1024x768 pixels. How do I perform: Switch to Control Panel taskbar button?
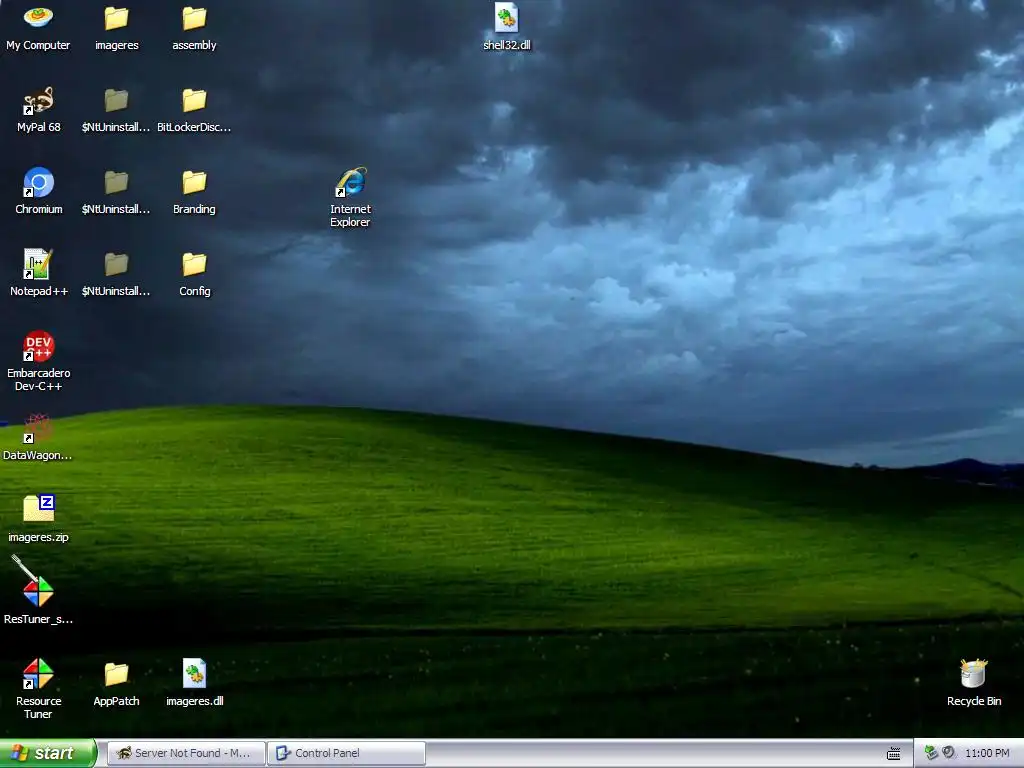pyautogui.click(x=346, y=753)
